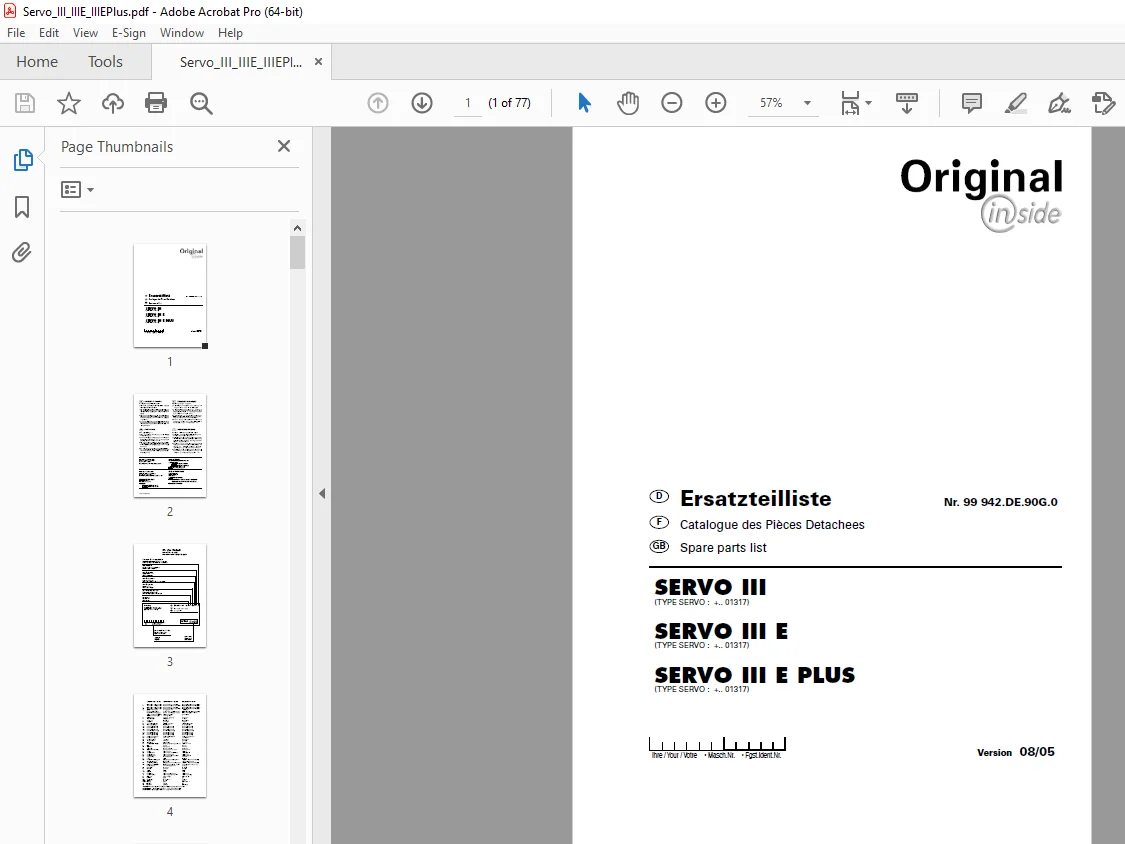The height and width of the screenshot is (844, 1125).
Task: Open the Find text magnifier icon
Action: click(x=201, y=103)
